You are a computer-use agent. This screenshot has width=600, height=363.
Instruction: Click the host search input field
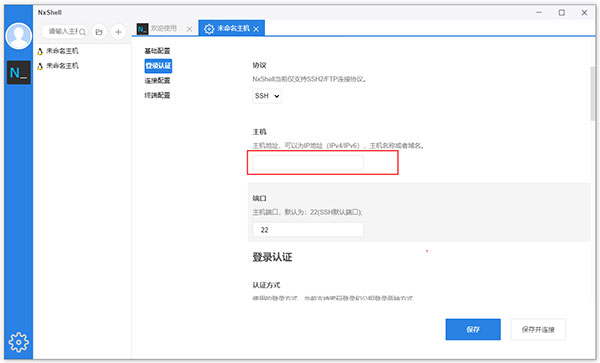point(63,31)
